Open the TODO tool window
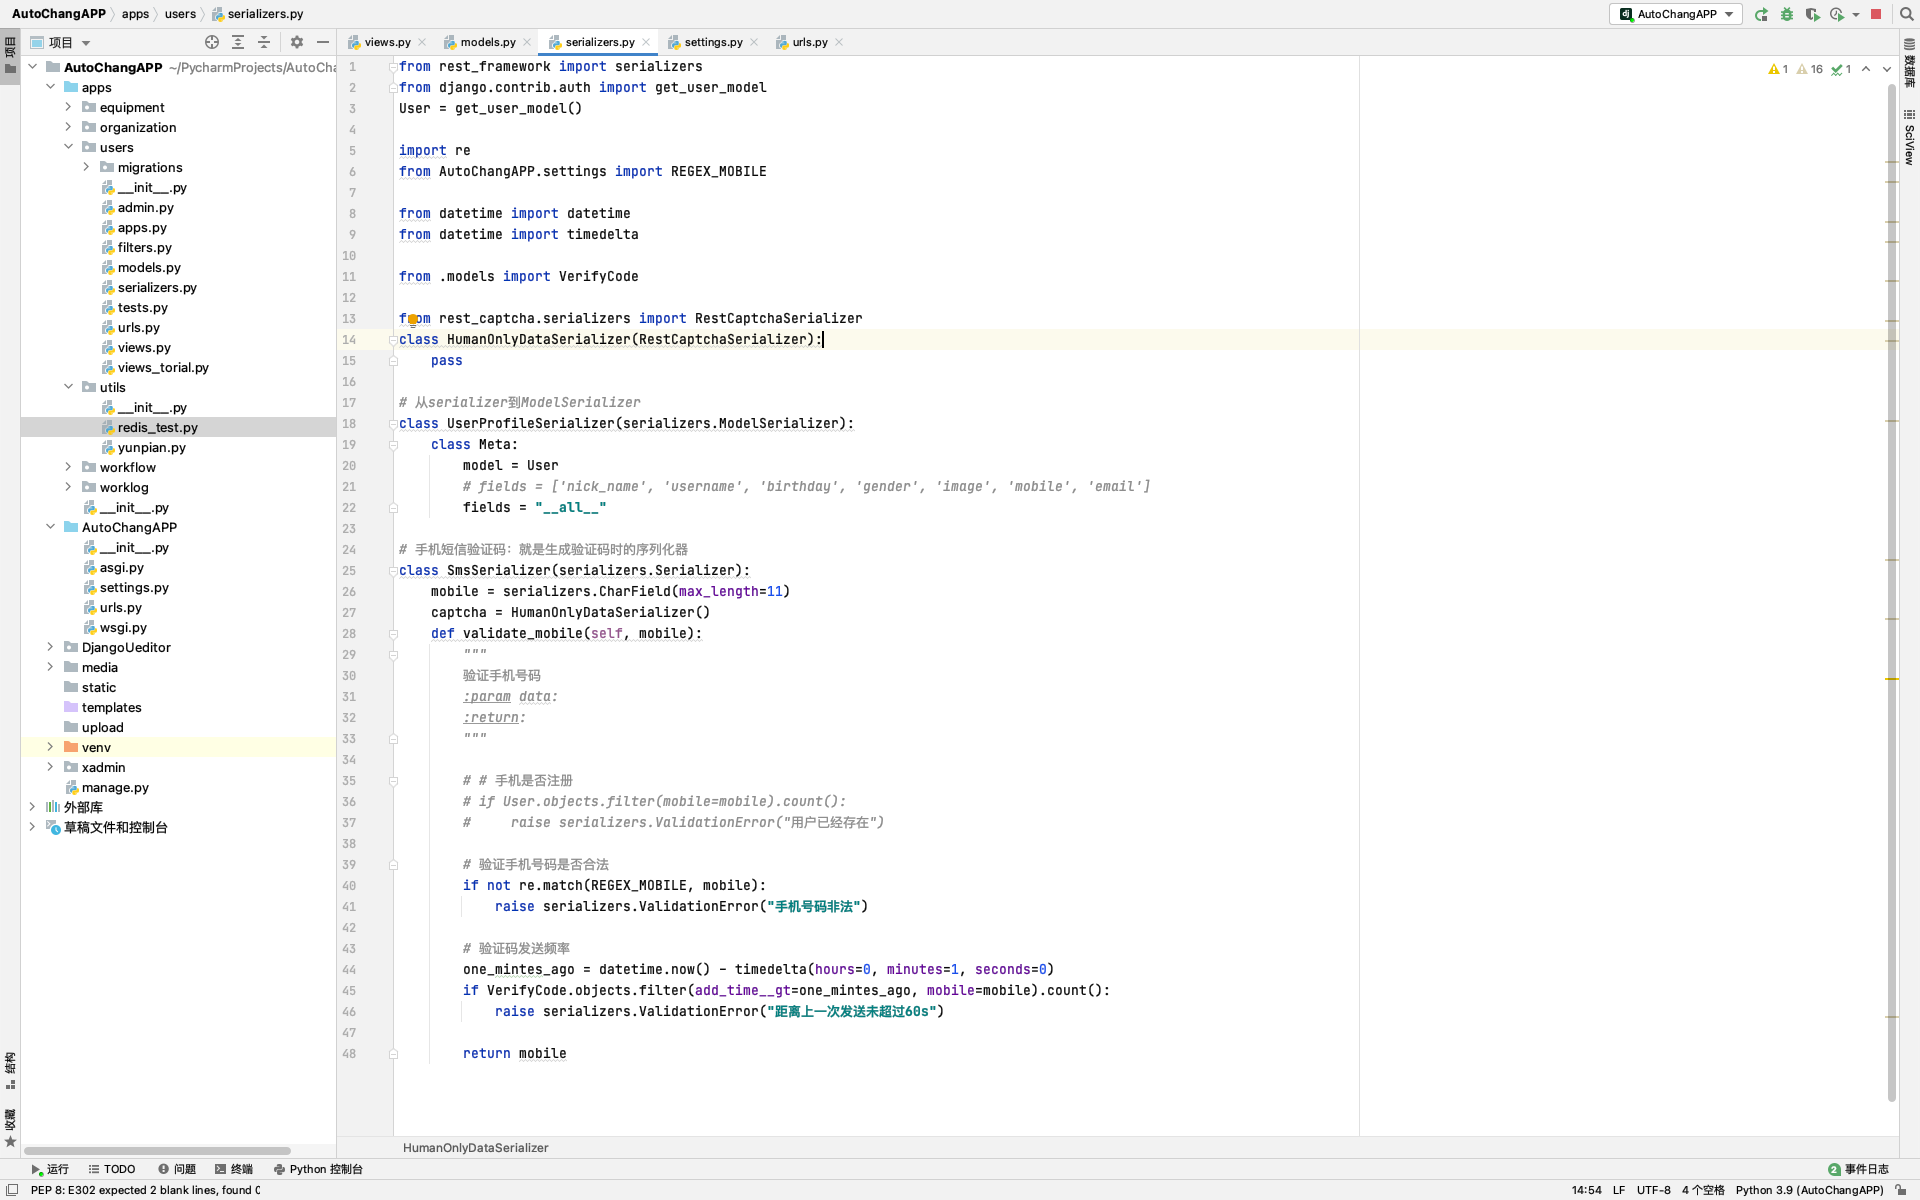The height and width of the screenshot is (1200, 1920). (x=112, y=1169)
